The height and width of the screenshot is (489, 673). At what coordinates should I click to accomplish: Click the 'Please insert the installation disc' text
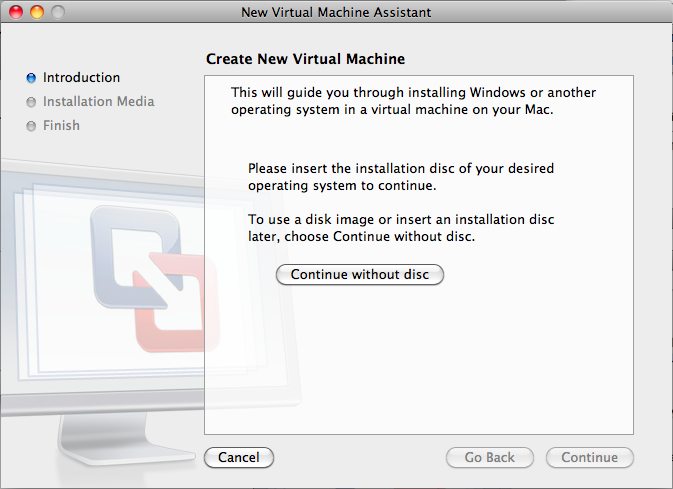(401, 177)
